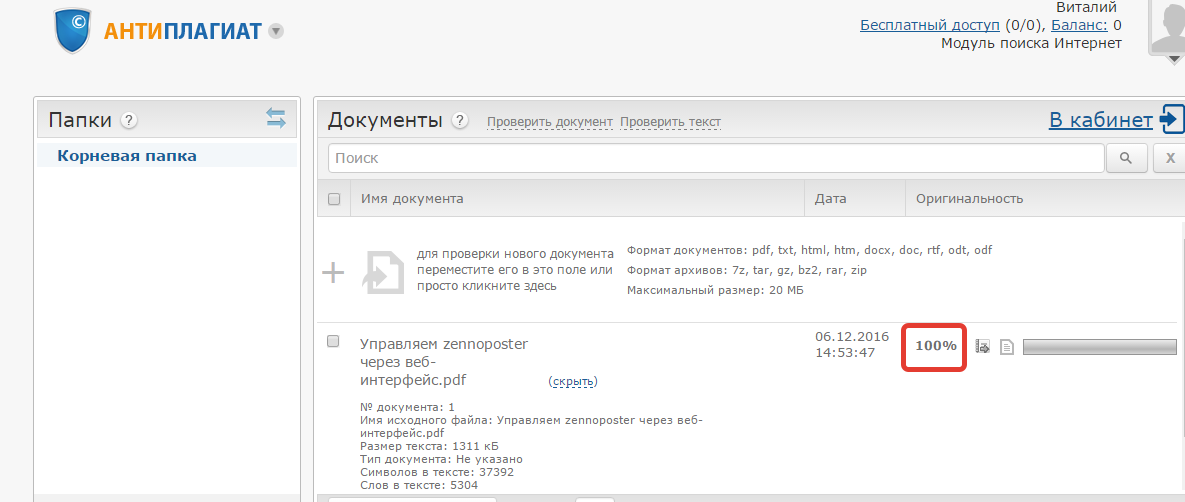Open the user profile avatar menu

click(x=1168, y=30)
